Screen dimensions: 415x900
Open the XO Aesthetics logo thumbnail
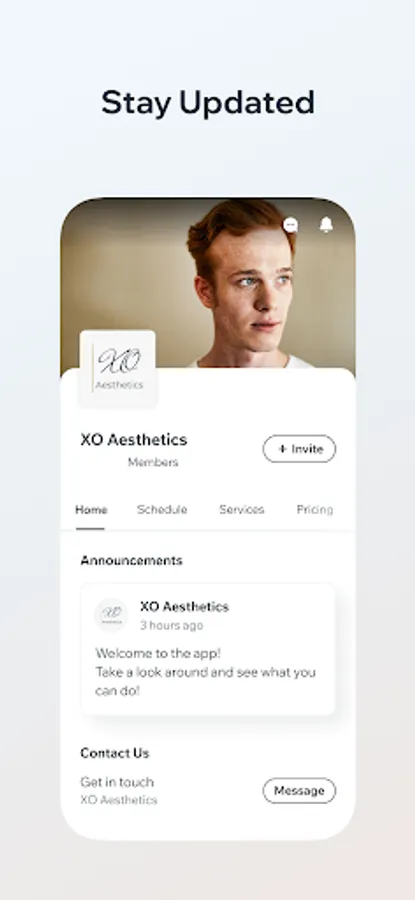118,369
